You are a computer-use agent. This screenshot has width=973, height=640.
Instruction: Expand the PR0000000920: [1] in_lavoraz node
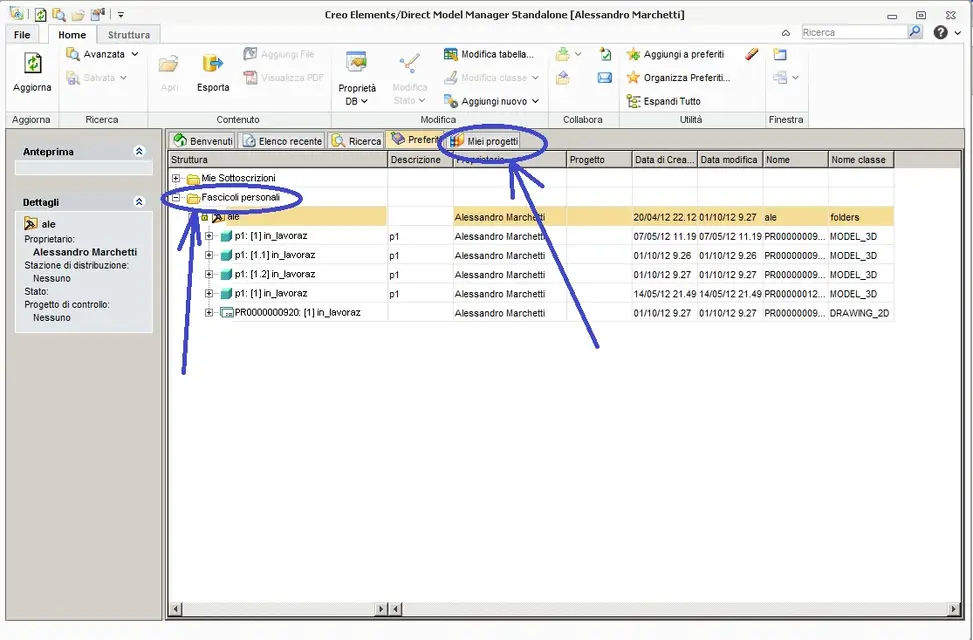point(209,313)
